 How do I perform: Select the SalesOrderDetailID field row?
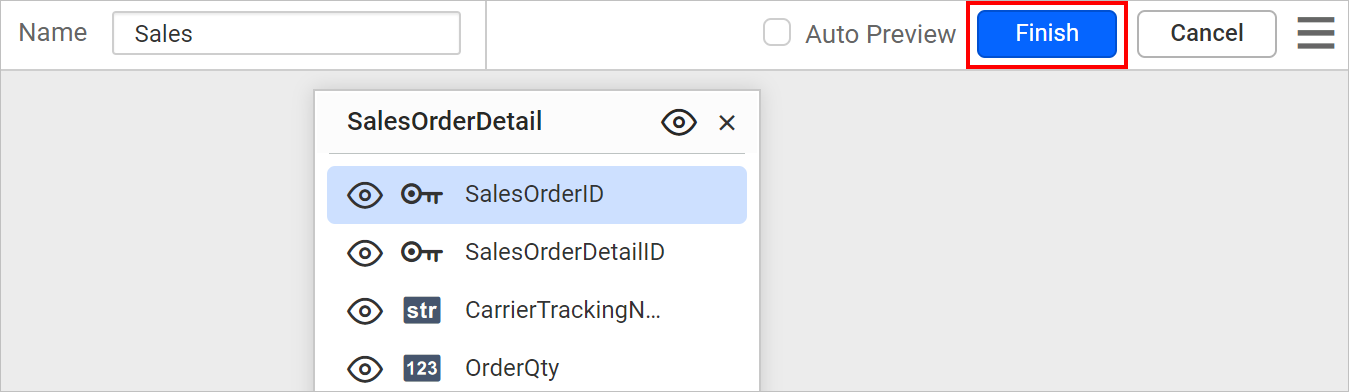click(x=537, y=253)
